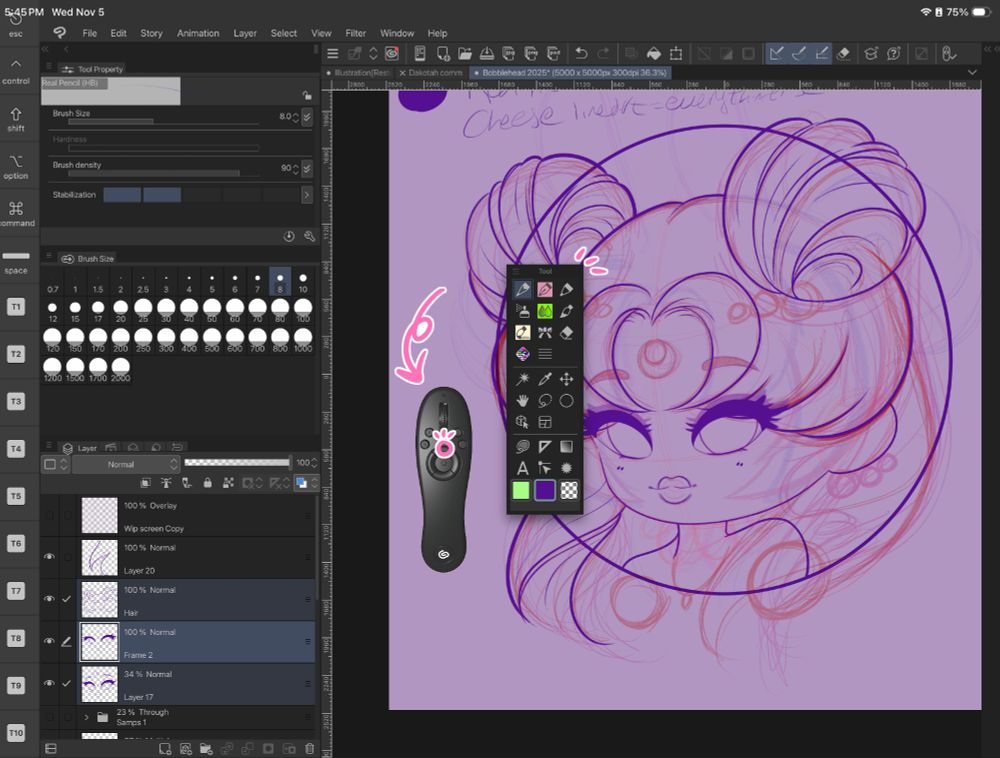The image size is (1000, 758).
Task: Click the Clear eraser icon in command bar
Action: 843,54
